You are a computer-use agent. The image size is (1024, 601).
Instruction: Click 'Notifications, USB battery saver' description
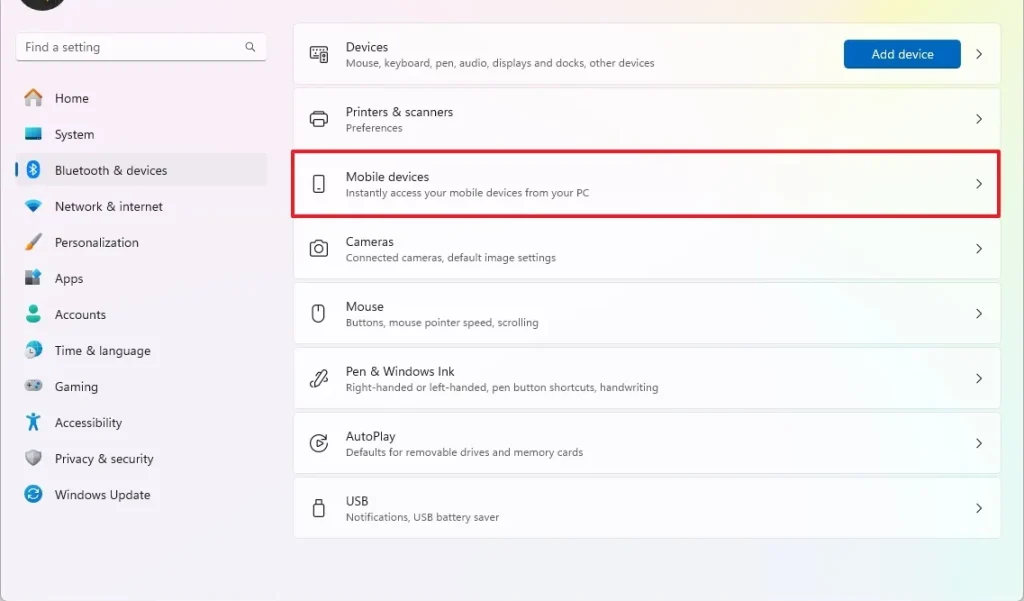(x=422, y=517)
